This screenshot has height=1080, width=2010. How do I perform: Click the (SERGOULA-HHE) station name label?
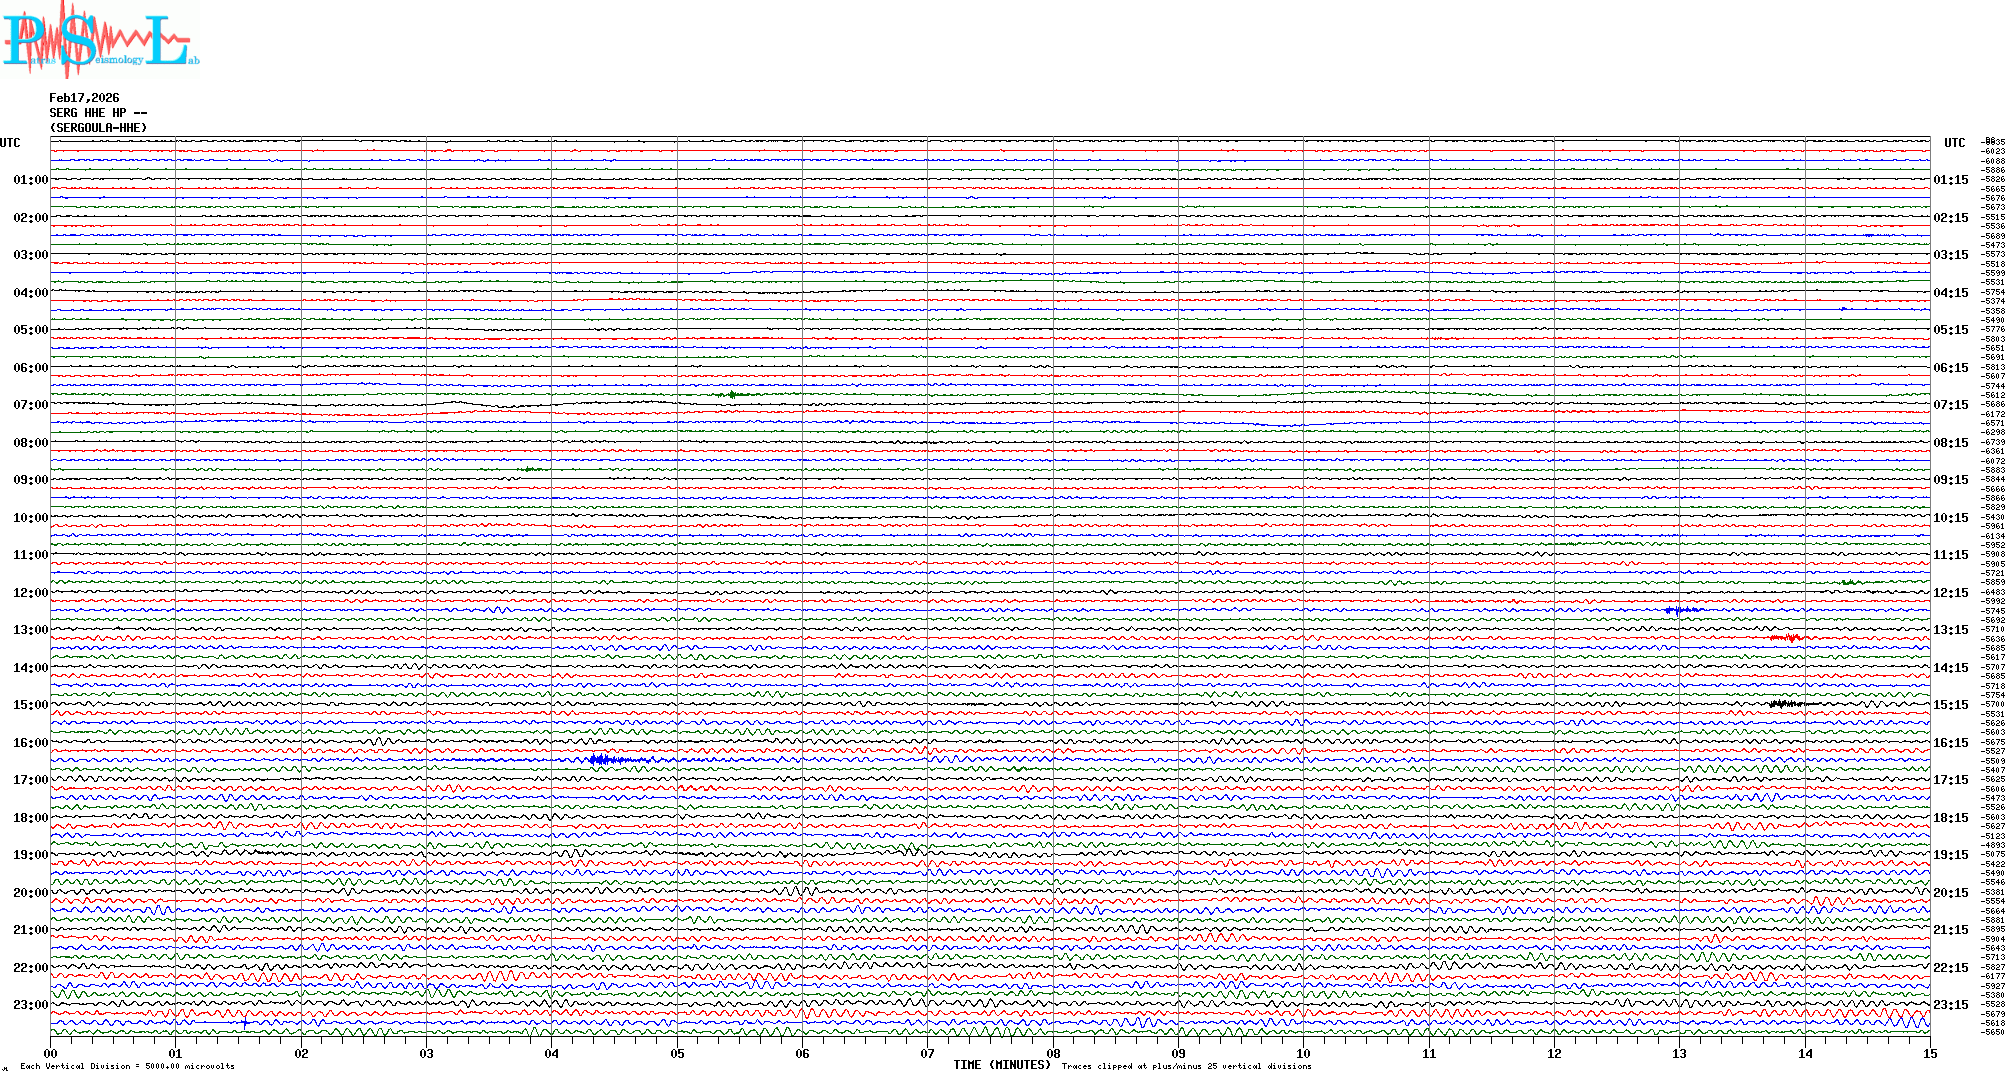(x=98, y=128)
